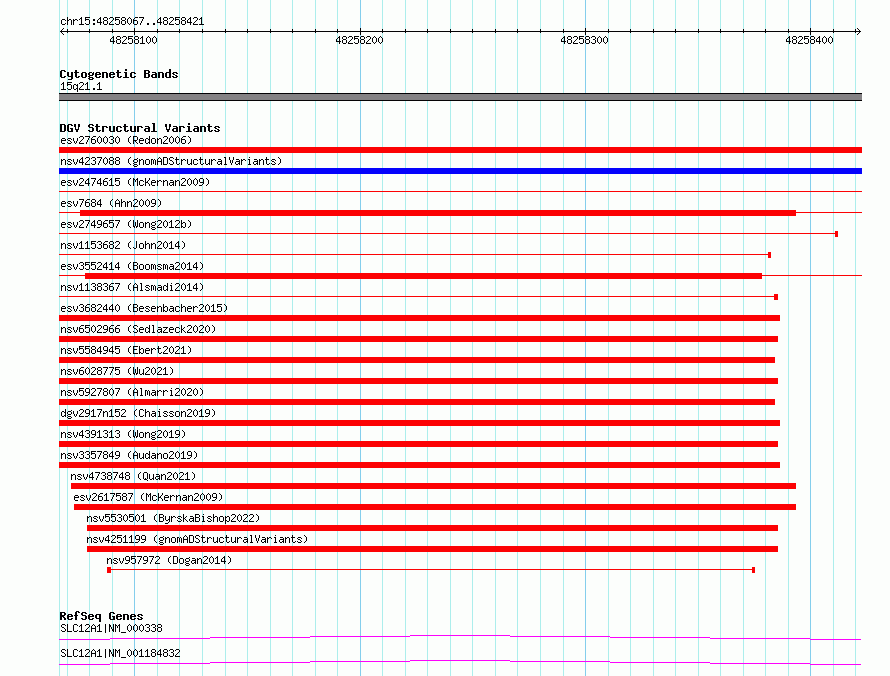Click the end marker of nsv1153682 (John2014)

(x=770, y=255)
